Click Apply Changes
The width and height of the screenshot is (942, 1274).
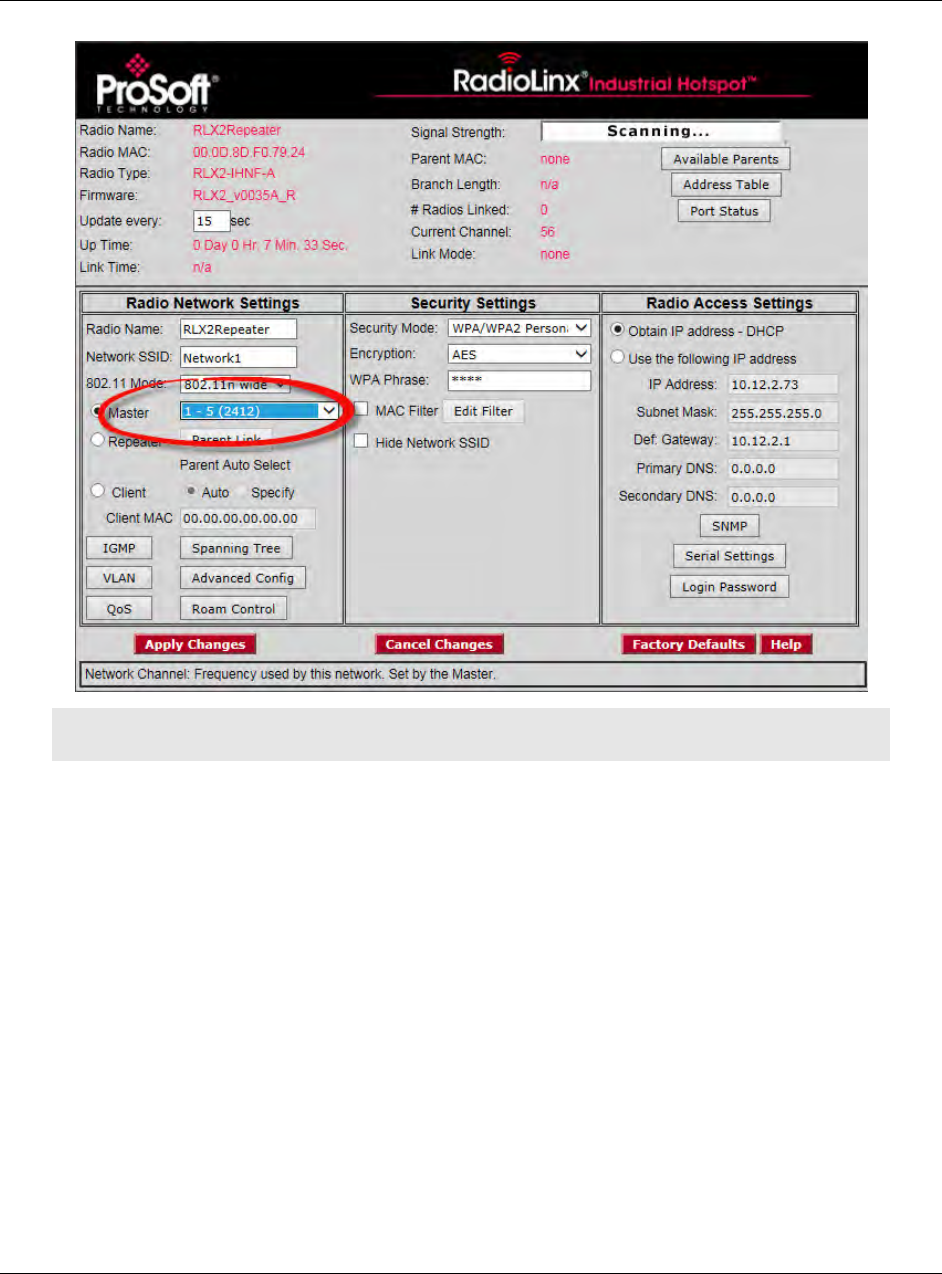tap(196, 644)
